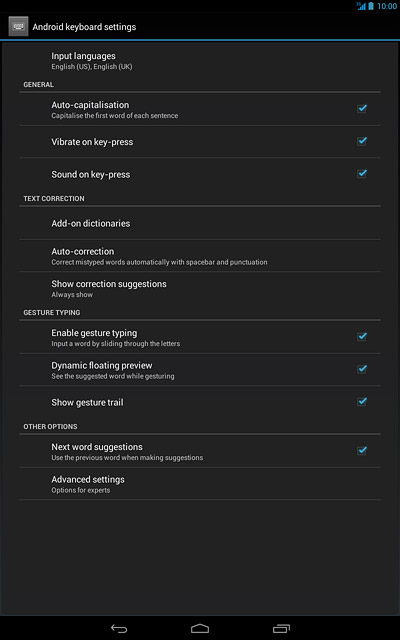Open Advanced settings for experts

tap(200, 484)
